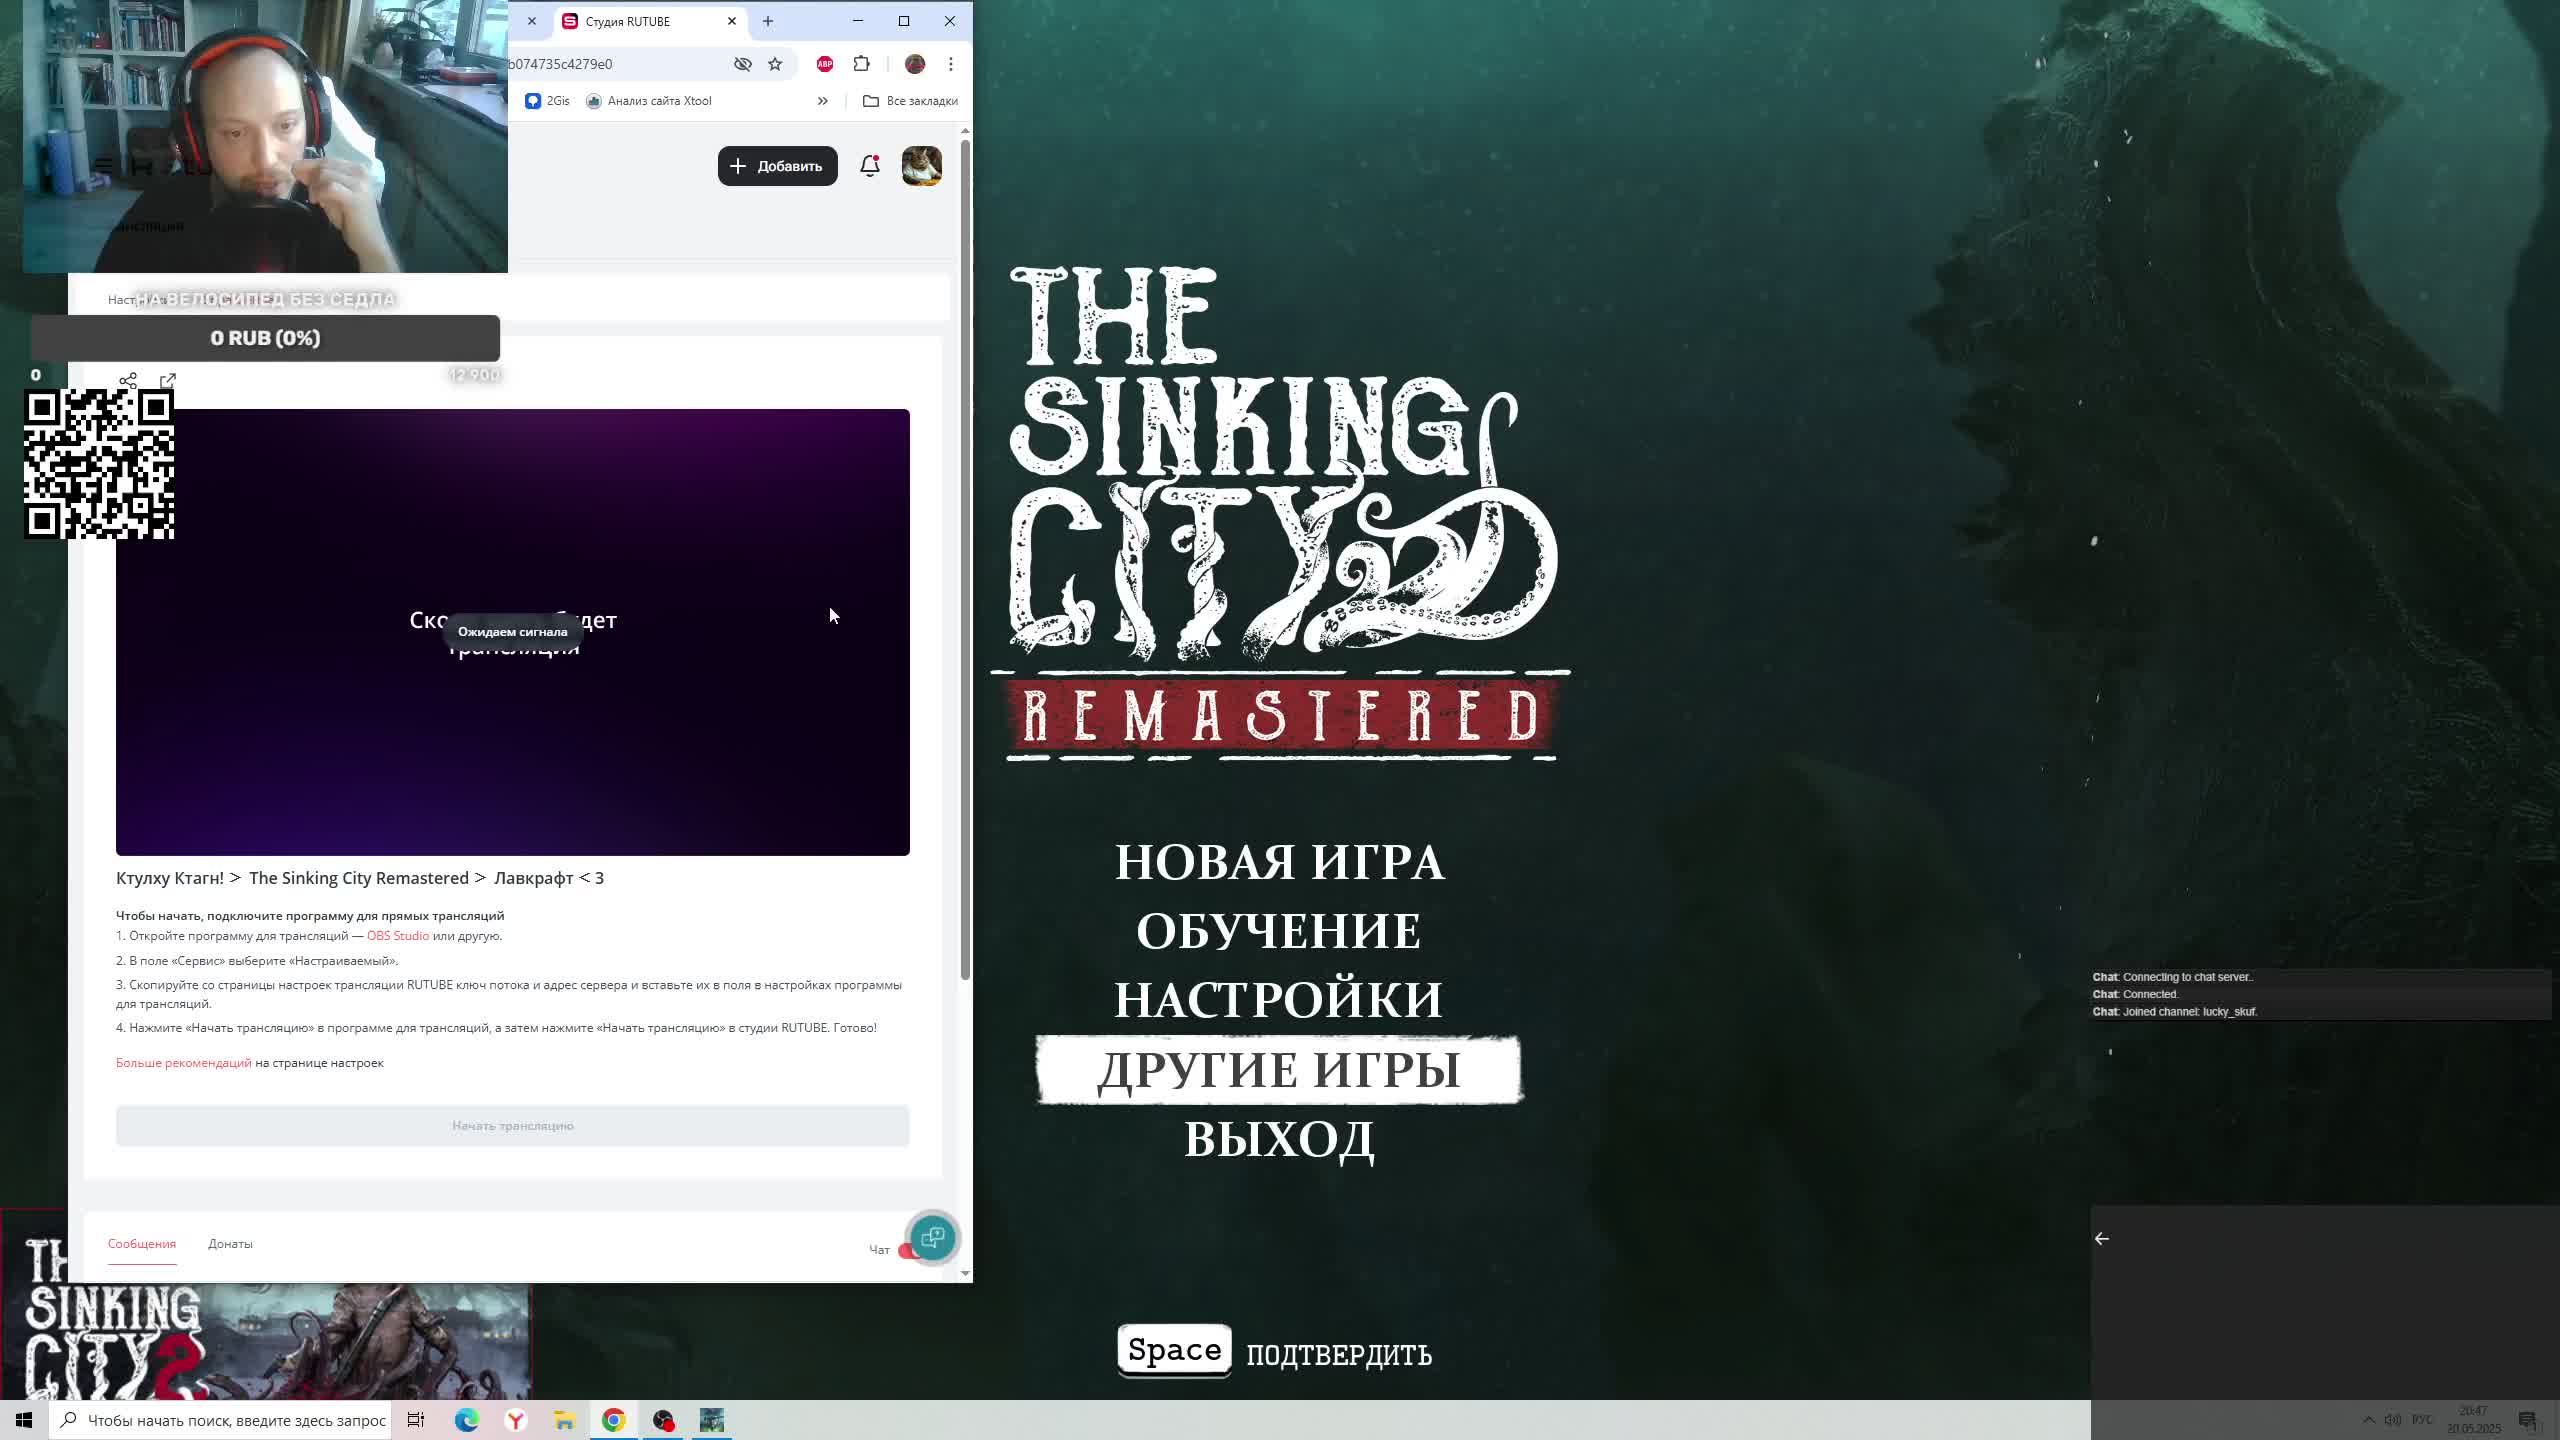Image resolution: width=2560 pixels, height=1440 pixels.
Task: Open the Chrome extensions puzzle menu
Action: point(861,64)
